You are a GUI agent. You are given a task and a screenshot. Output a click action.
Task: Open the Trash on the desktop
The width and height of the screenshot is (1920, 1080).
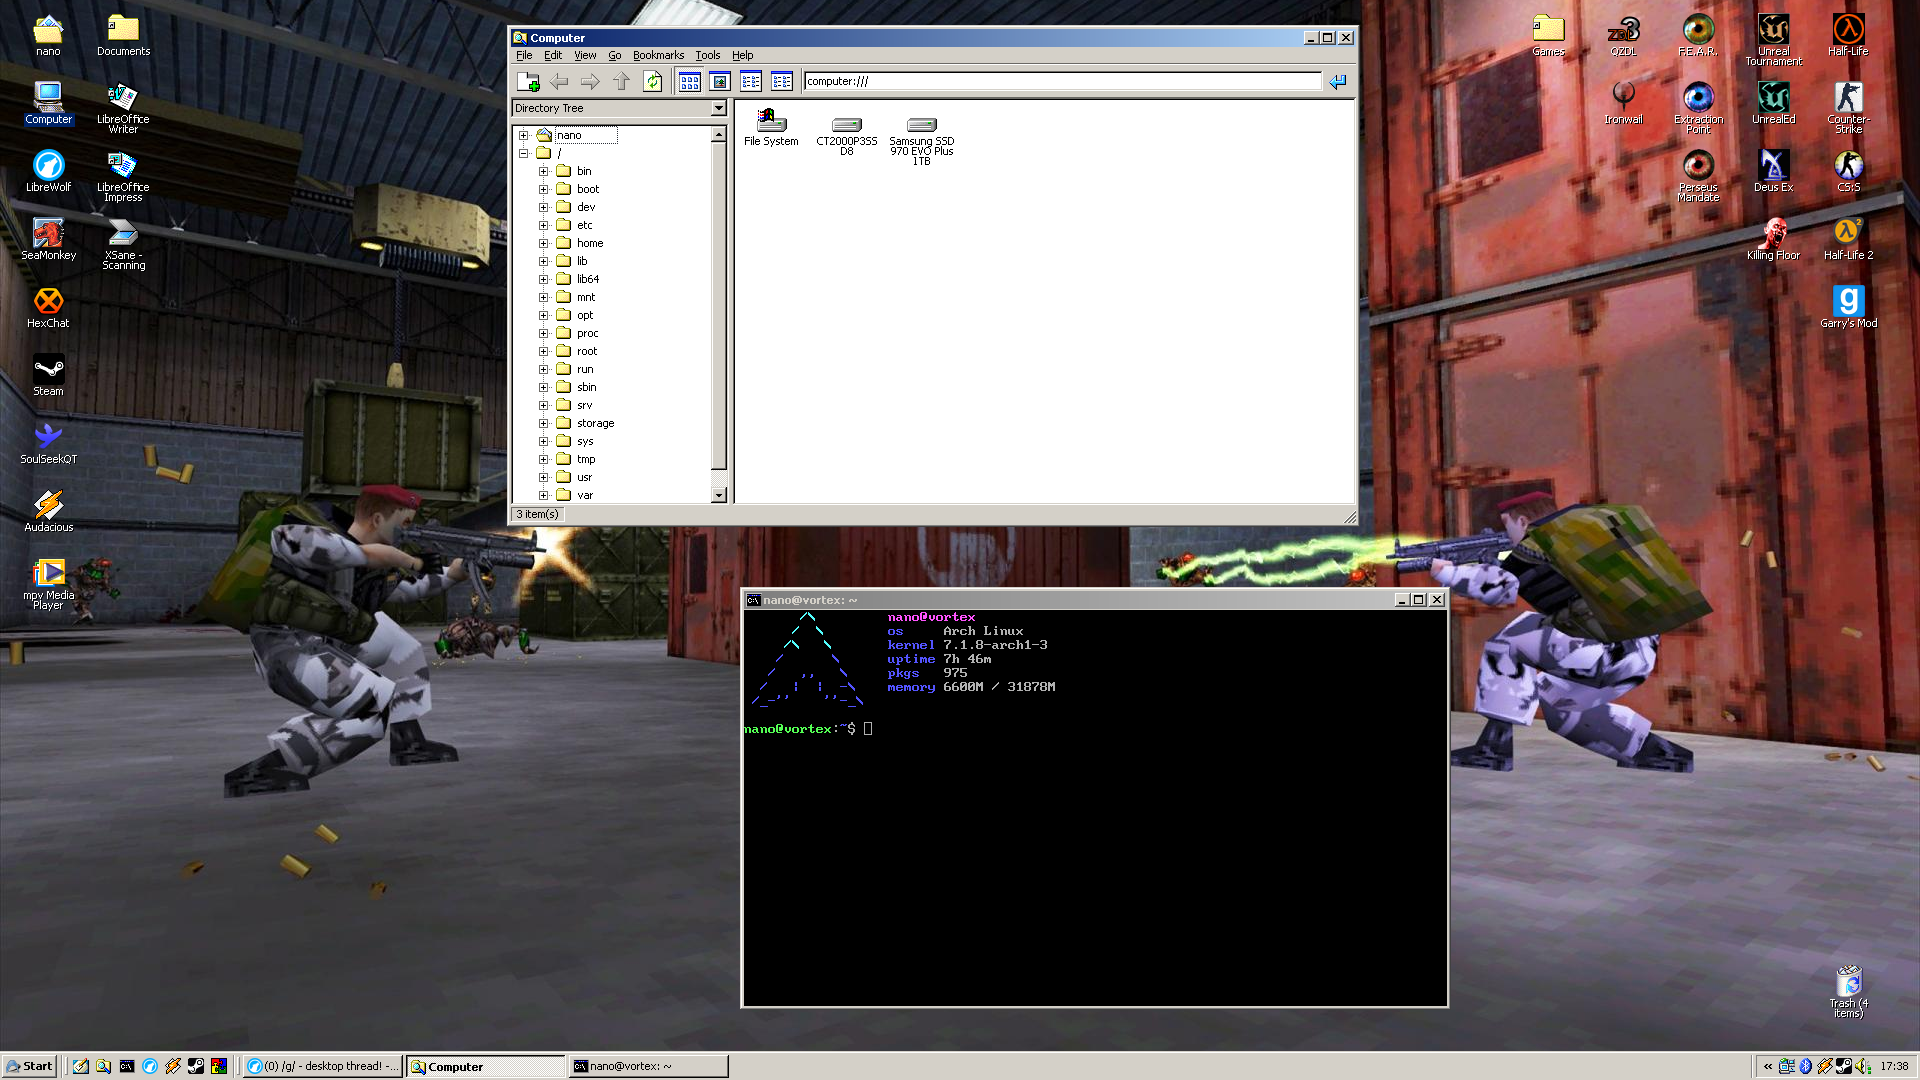[1848, 992]
